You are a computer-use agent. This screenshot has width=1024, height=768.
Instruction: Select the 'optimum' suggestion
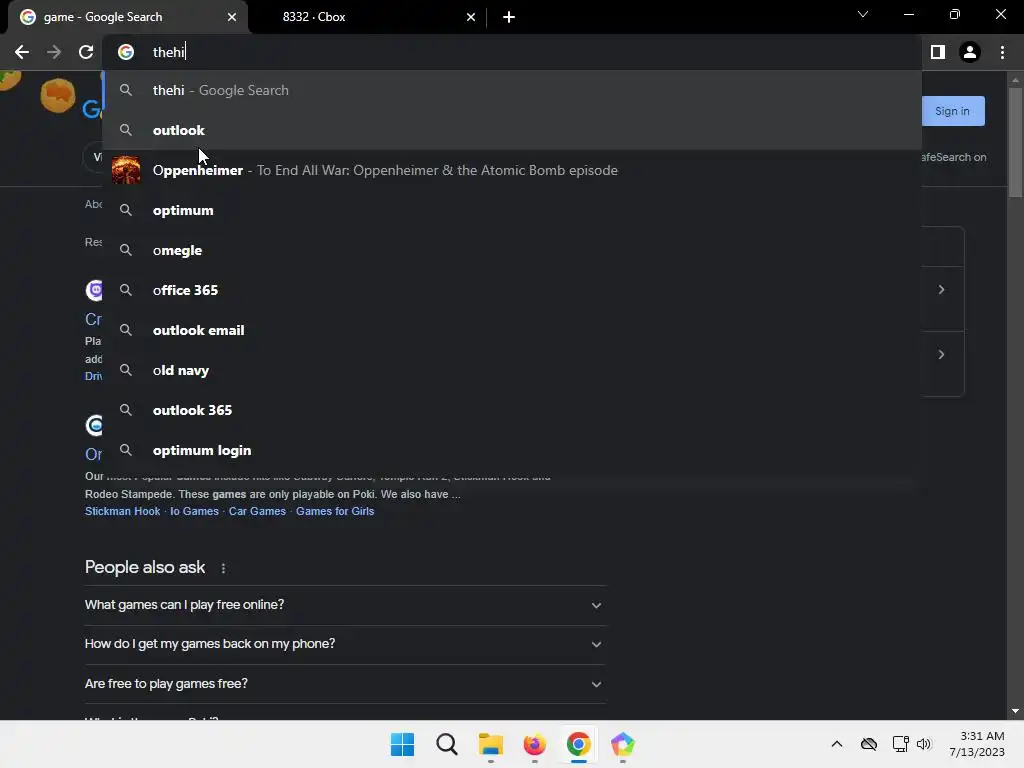[x=512, y=210]
